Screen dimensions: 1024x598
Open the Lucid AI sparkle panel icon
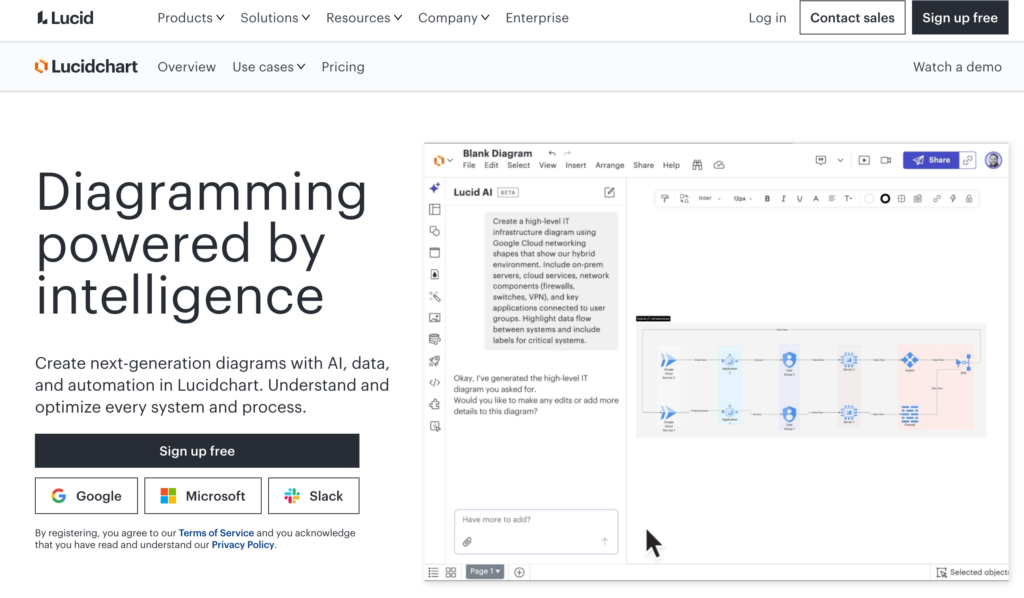[434, 188]
